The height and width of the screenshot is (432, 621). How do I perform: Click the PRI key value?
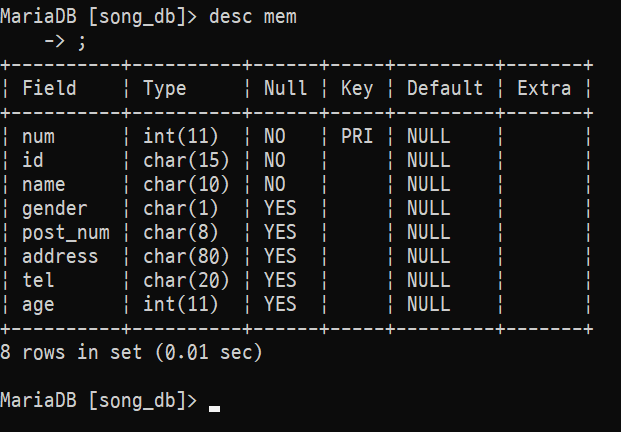(x=357, y=136)
